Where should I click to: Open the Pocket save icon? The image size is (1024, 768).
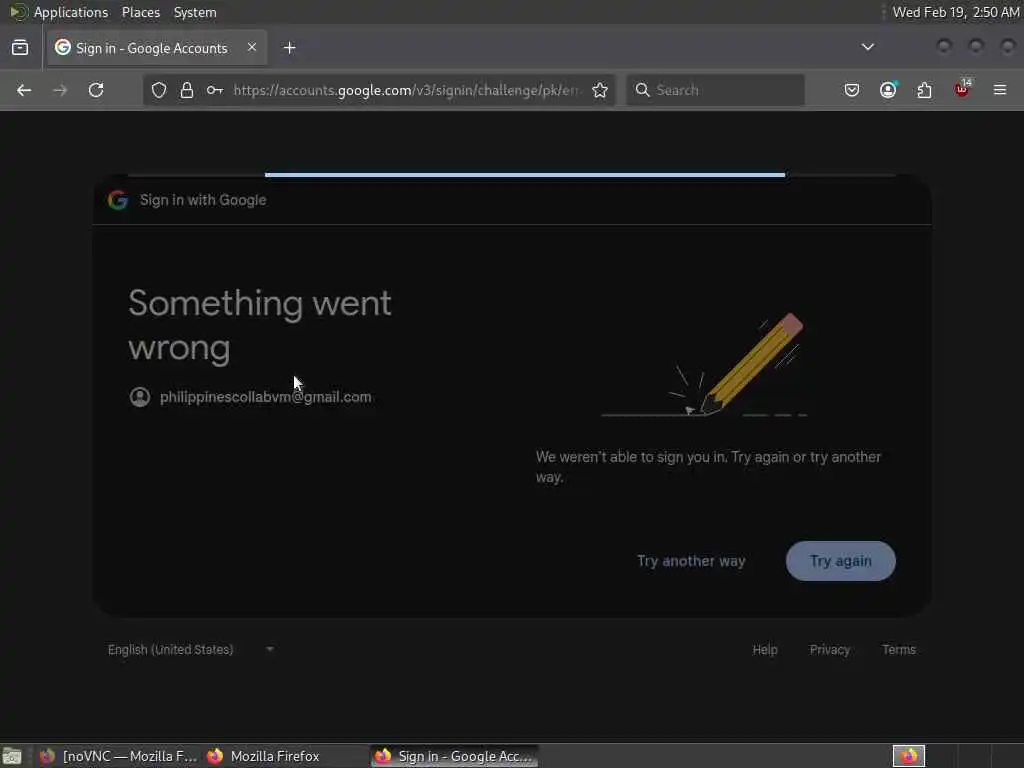pyautogui.click(x=852, y=90)
